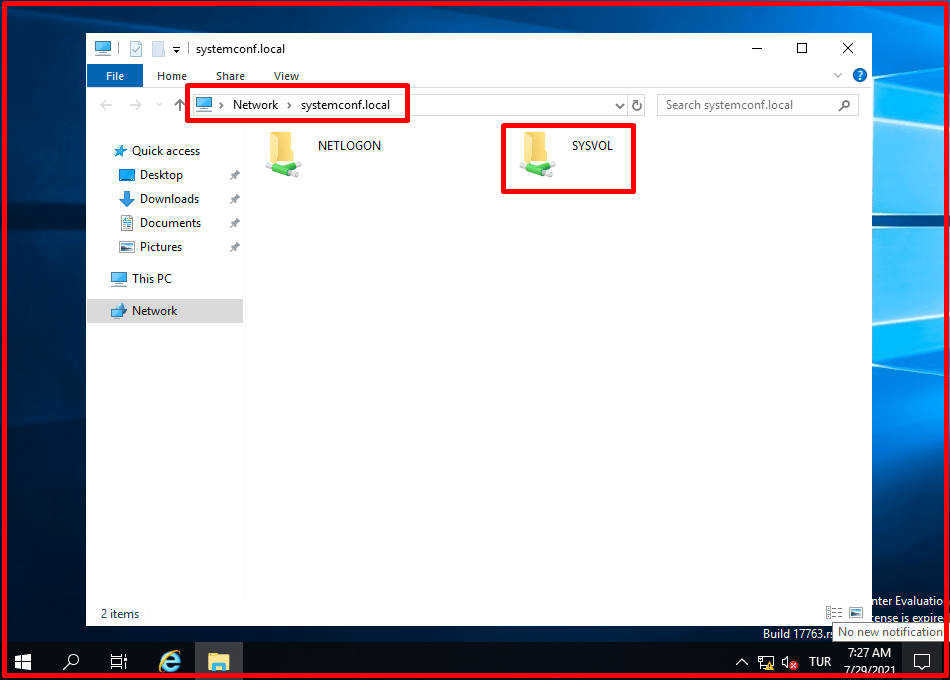
Task: Click the pin icon beside Downloads
Action: point(234,199)
